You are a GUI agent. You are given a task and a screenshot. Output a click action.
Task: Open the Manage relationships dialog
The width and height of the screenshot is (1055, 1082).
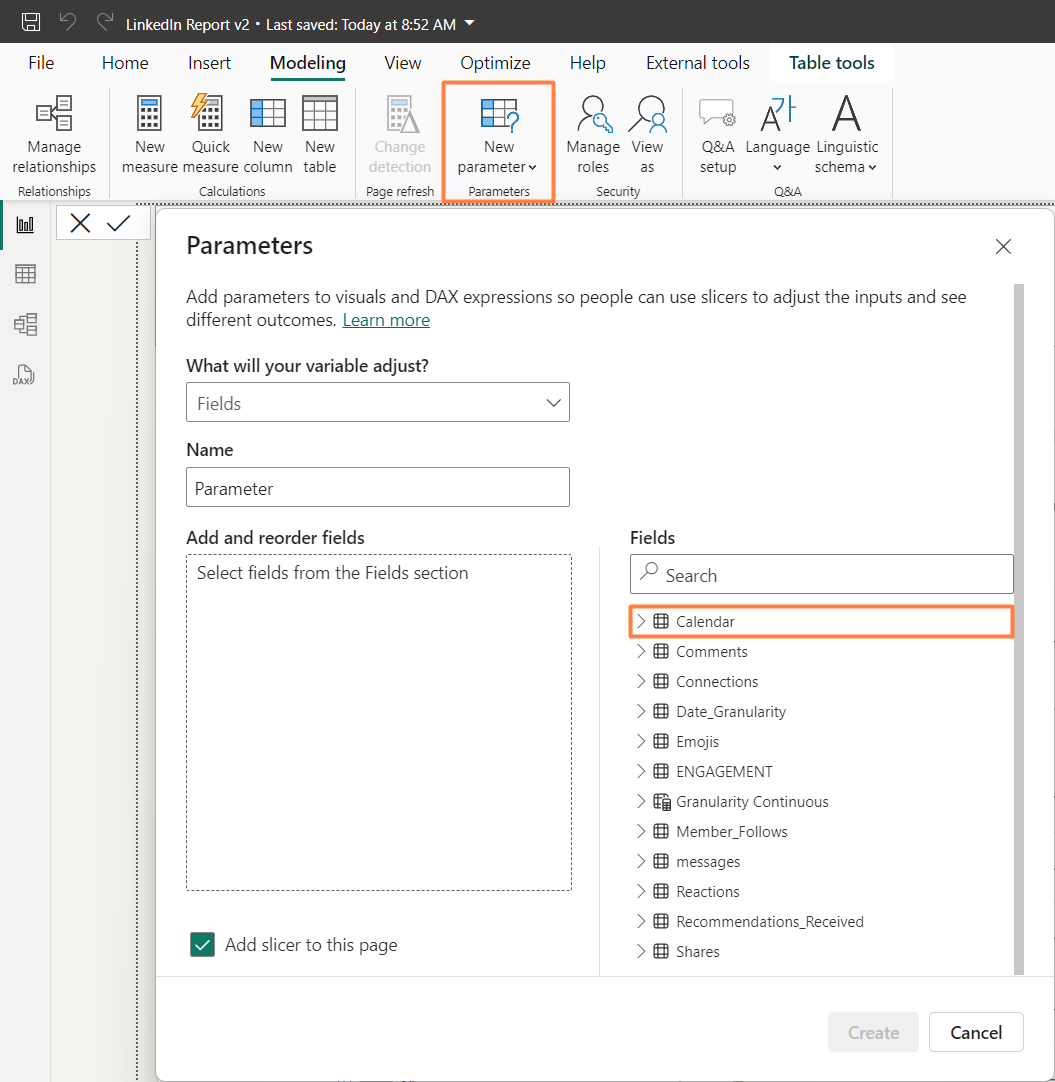[x=53, y=135]
